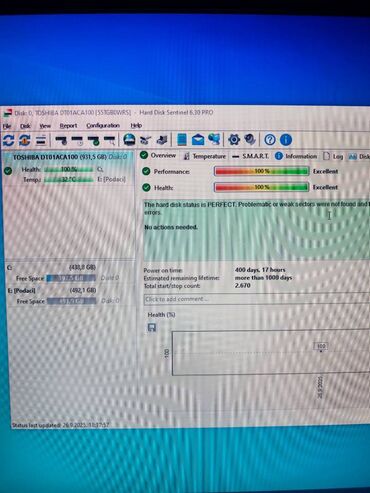Open the Configuration menu

pyautogui.click(x=103, y=126)
